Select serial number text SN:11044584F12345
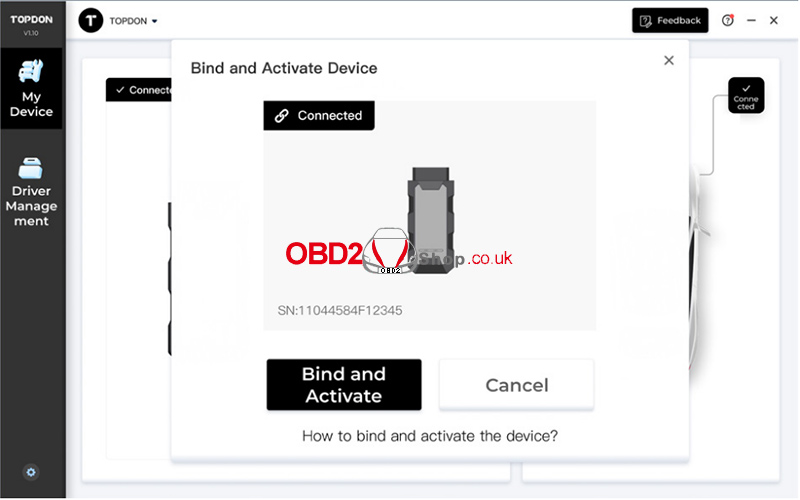 [x=340, y=310]
